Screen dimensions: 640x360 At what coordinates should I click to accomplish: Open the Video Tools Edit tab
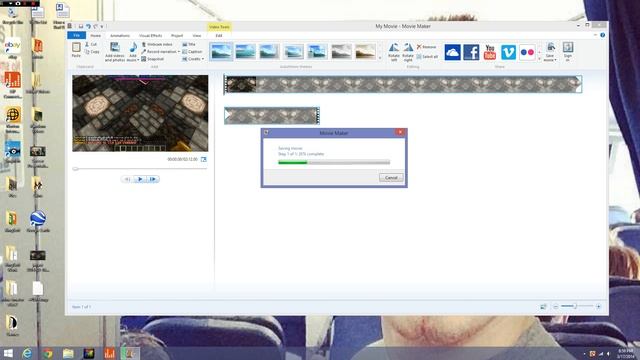(219, 36)
